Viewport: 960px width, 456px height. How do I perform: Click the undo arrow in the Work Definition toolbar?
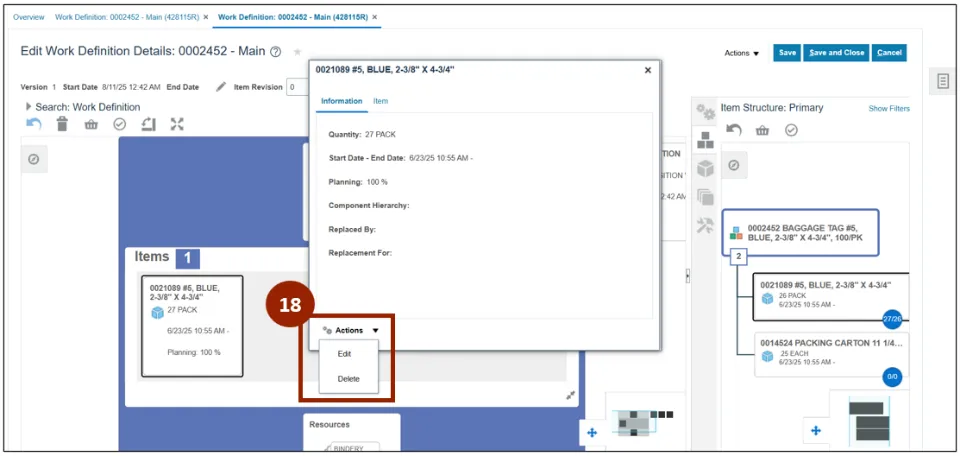tap(34, 124)
